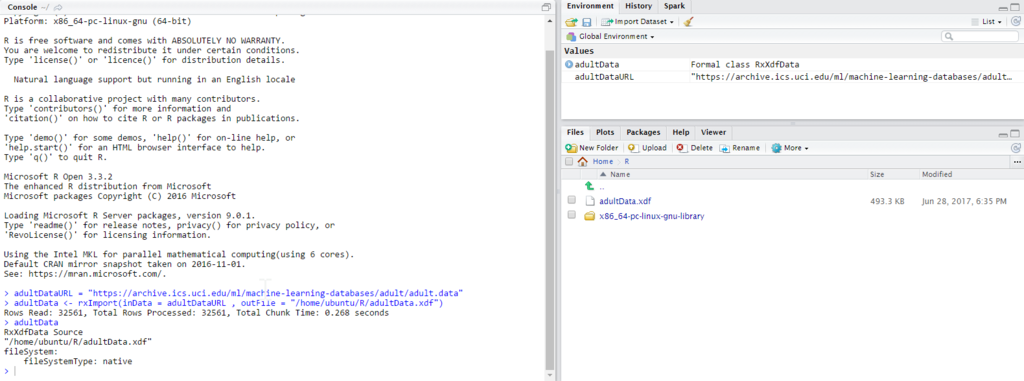Toggle the select-all files checkbox
This screenshot has height=381, width=1024.
[569, 161]
